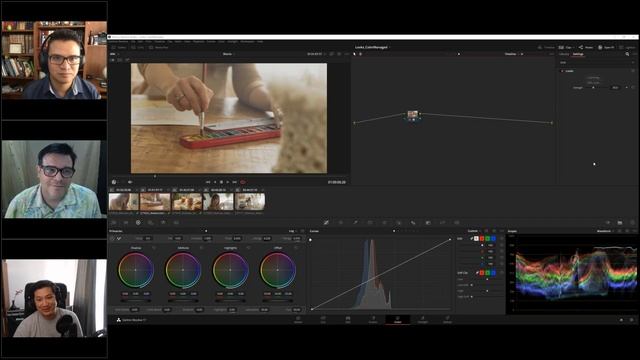This screenshot has width=640, height=360.
Task: Open the Power Window palette icon
Action: pyautogui.click(x=370, y=222)
